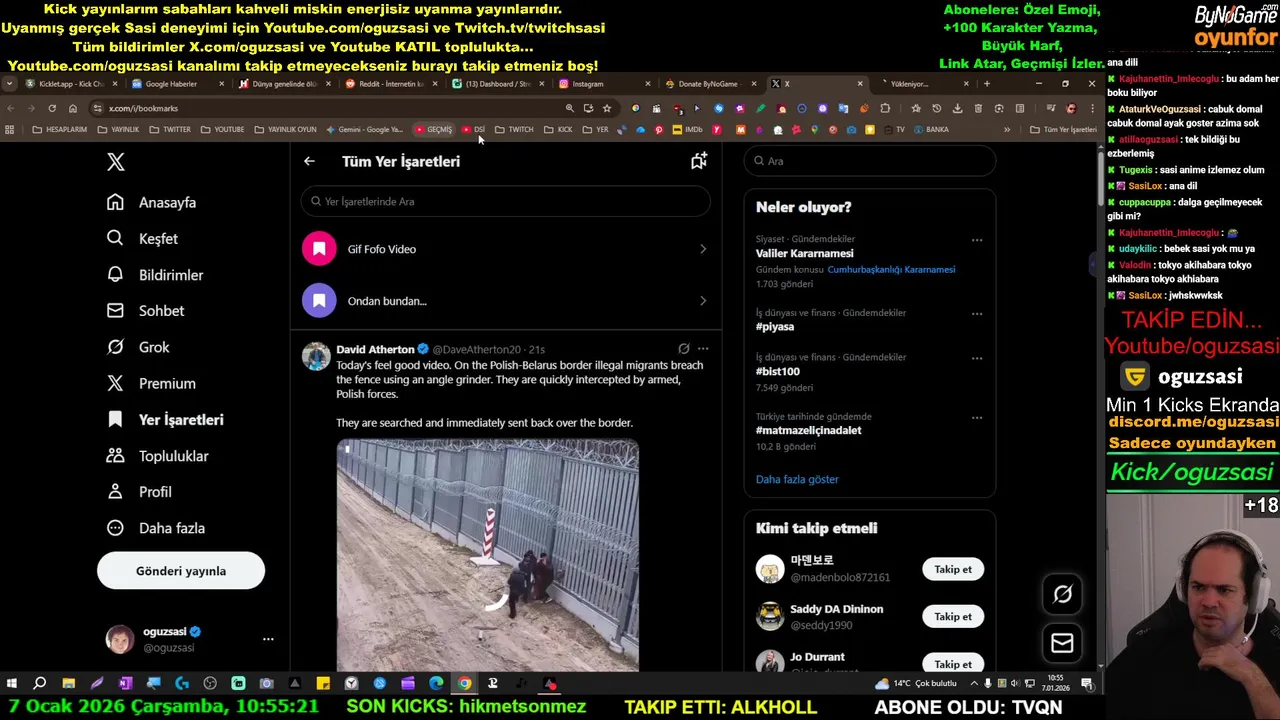The width and height of the screenshot is (1280, 720).
Task: Follow 마덴보로 with Takip et
Action: 953,569
